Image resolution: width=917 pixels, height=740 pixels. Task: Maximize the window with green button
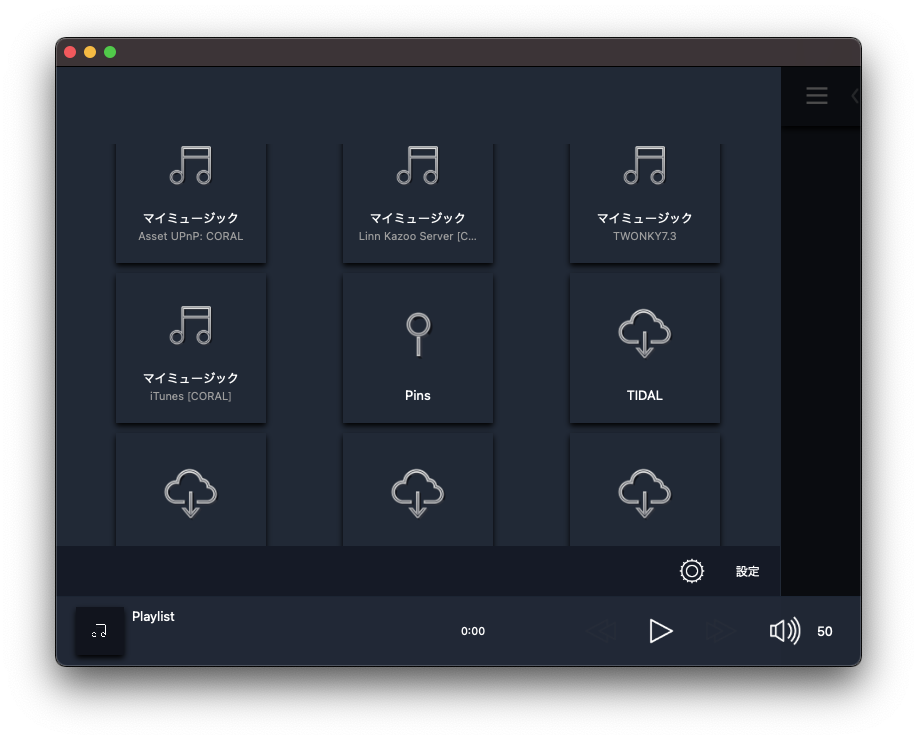tap(110, 52)
